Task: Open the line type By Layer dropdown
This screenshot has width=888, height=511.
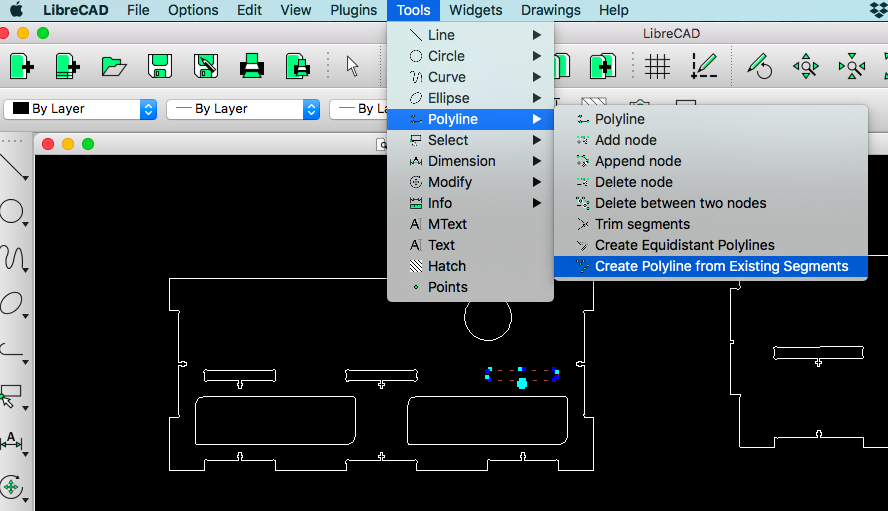Action: pos(359,109)
